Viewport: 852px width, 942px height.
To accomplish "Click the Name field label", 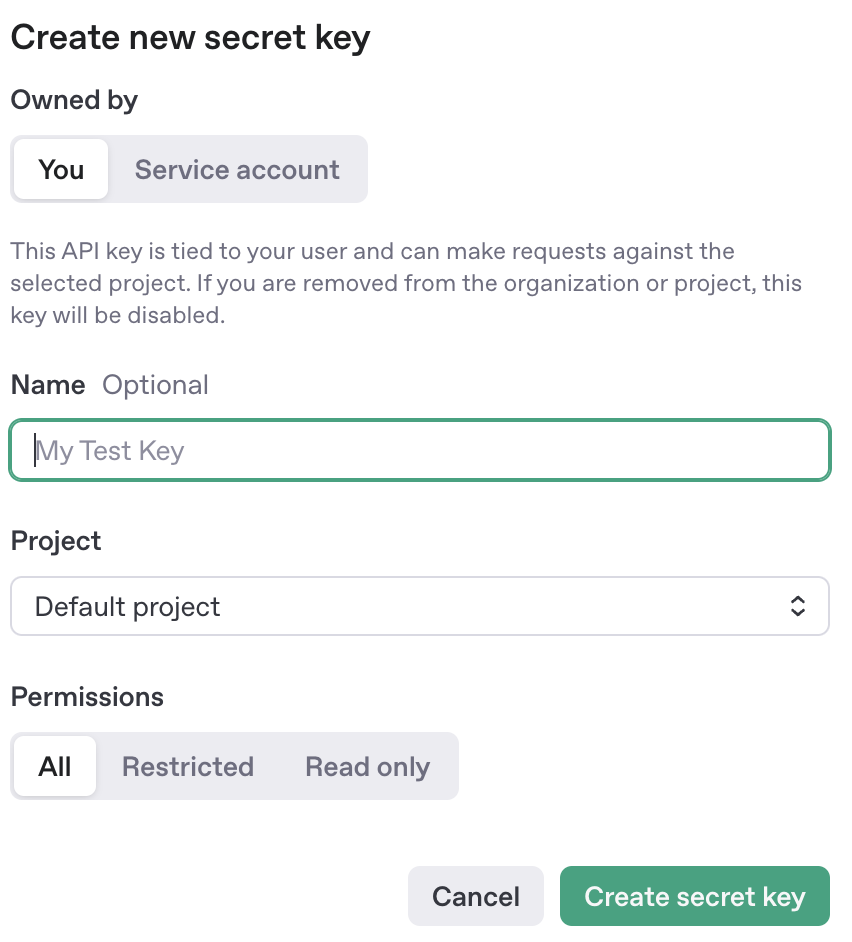I will 48,385.
